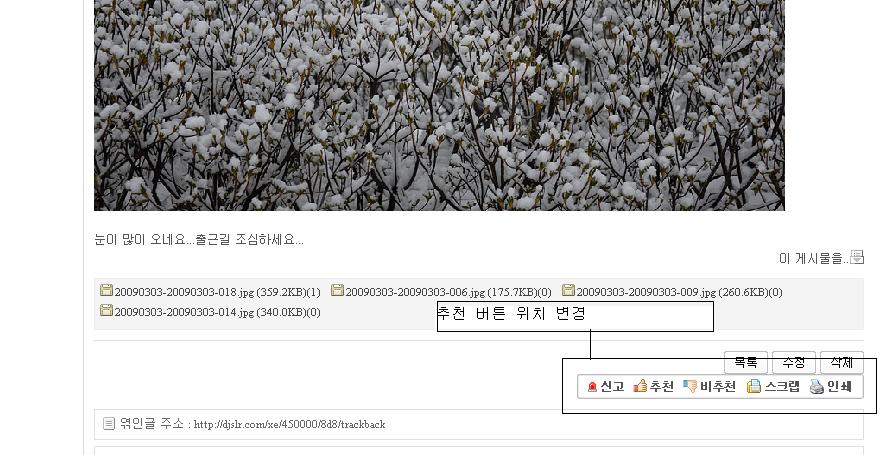Viewport: 896px width, 455px height.
Task: Download the 20090303-20090303-006.jpg attachment
Action: point(448,292)
